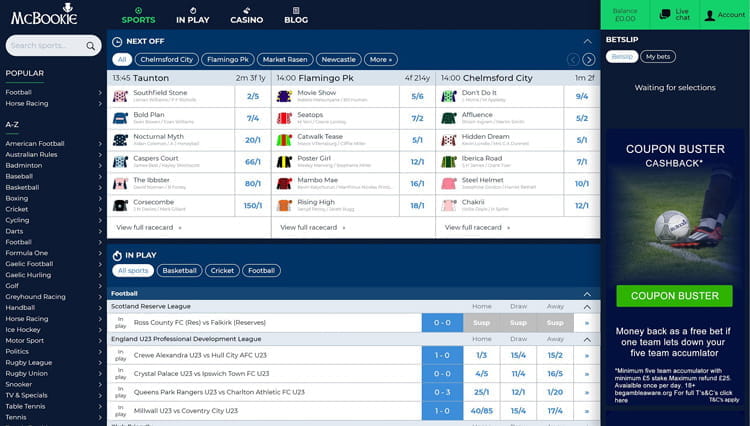Collapse the in-play Football section
Image resolution: width=750 pixels, height=426 pixels.
pos(587,294)
